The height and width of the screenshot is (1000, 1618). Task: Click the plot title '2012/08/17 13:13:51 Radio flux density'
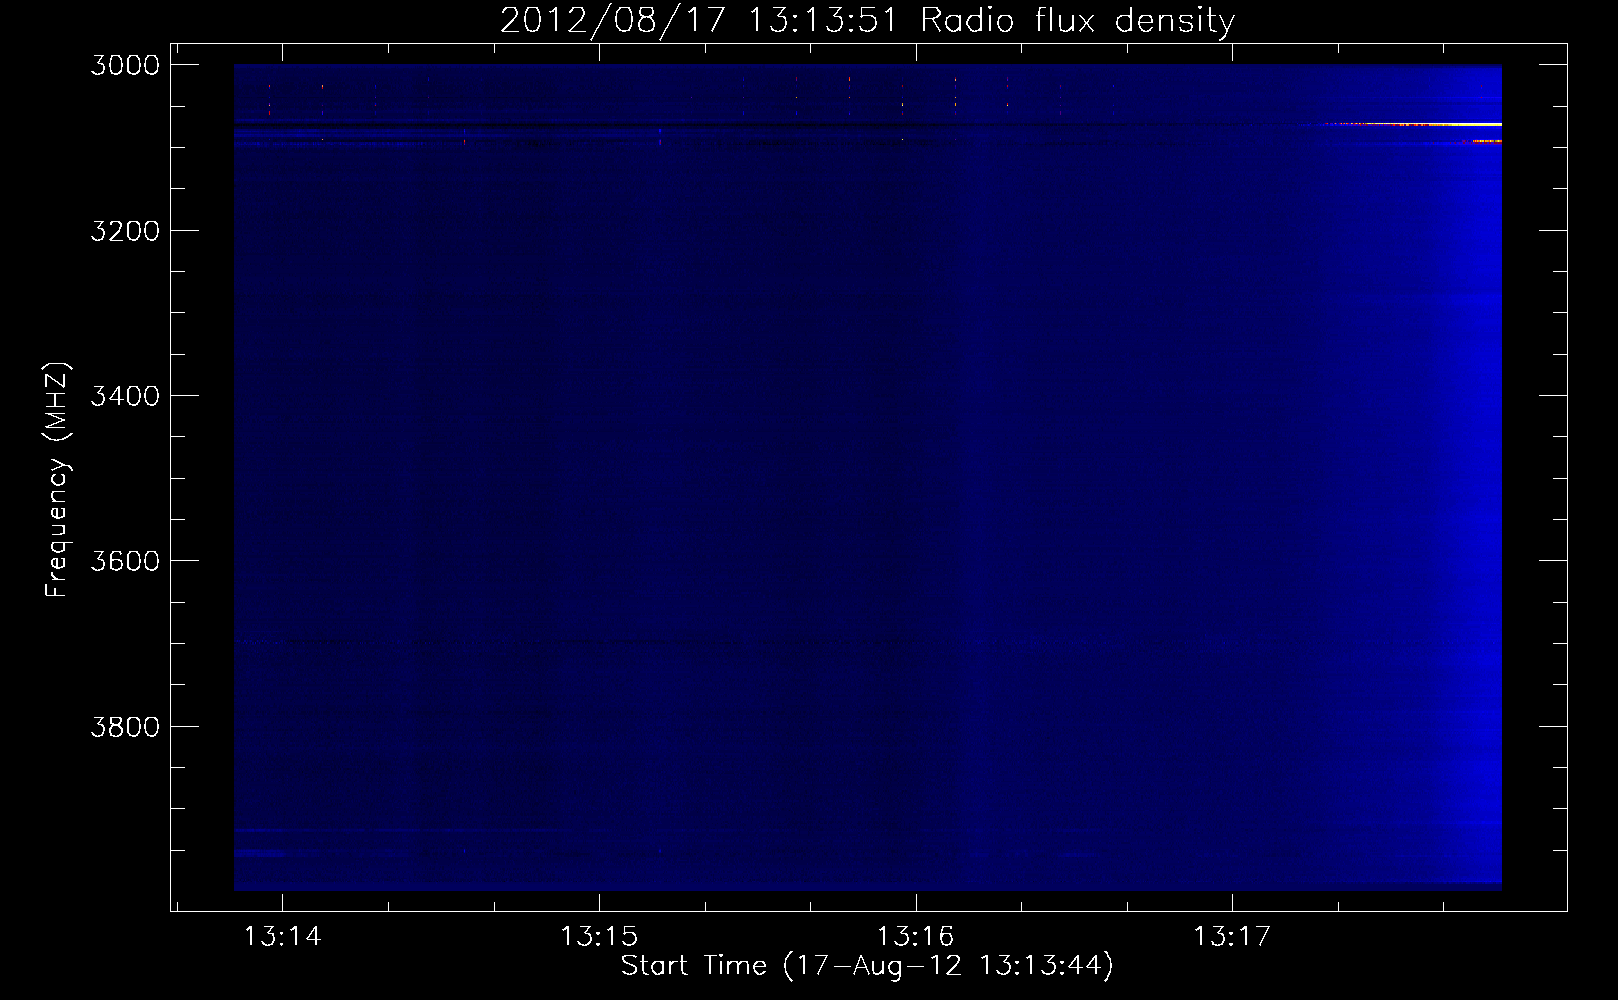tap(867, 20)
